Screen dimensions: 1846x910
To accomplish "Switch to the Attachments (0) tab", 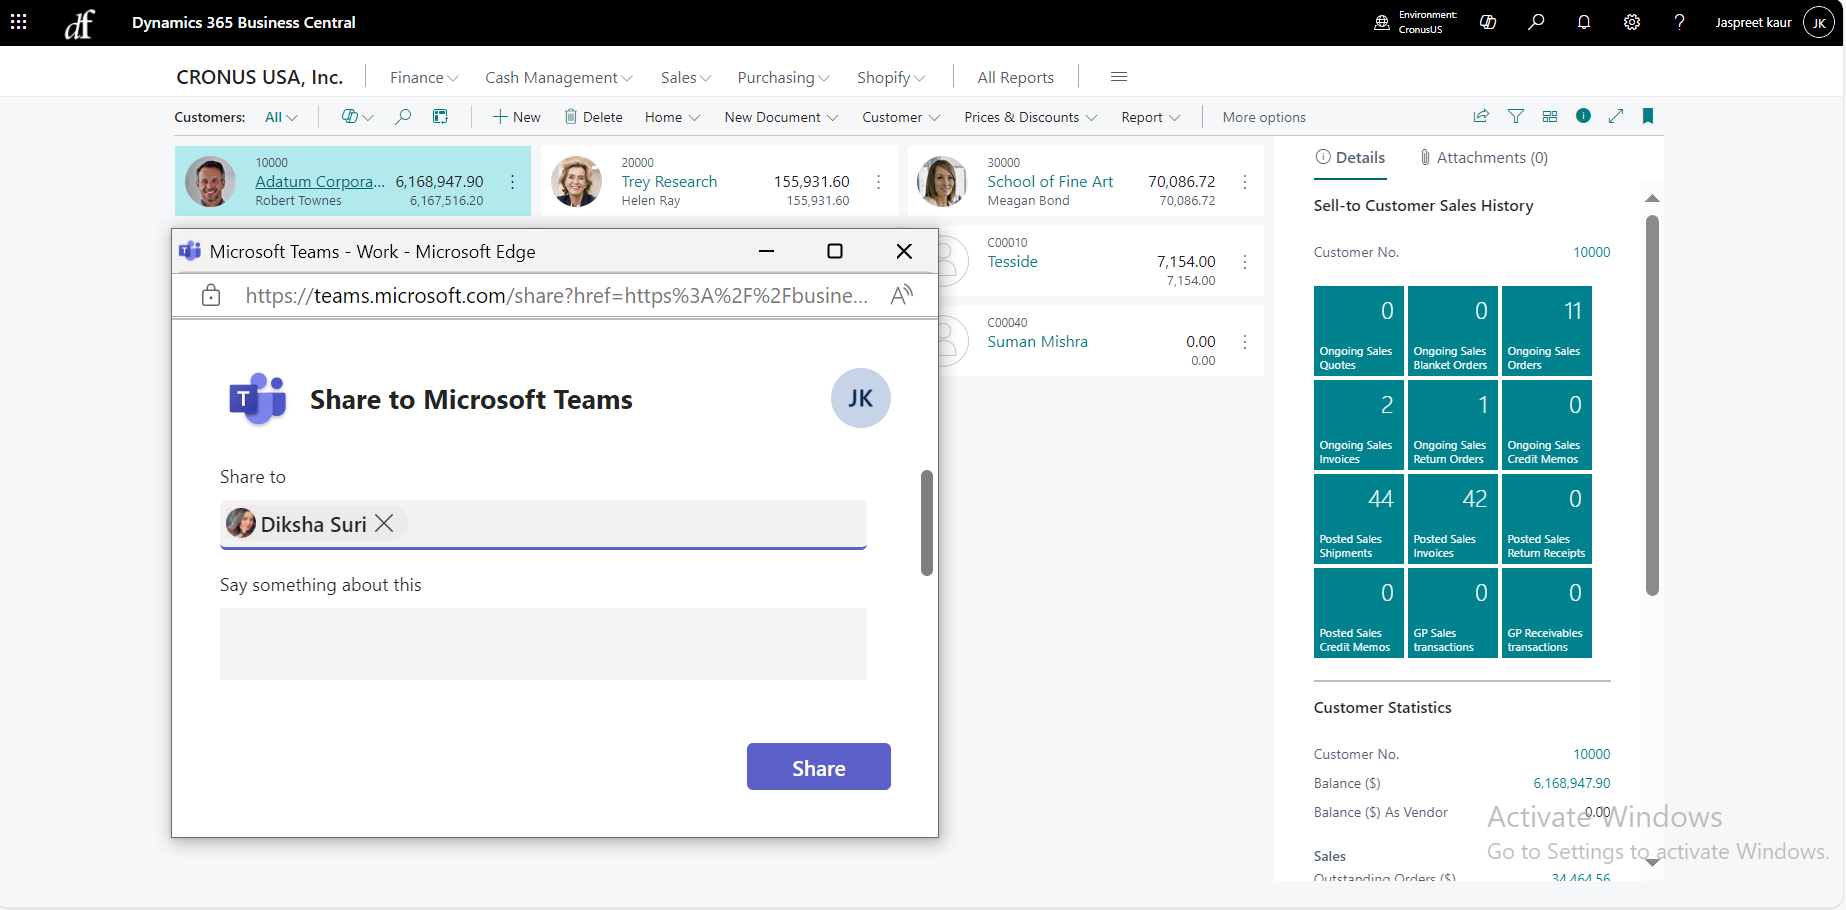I will pyautogui.click(x=1483, y=157).
